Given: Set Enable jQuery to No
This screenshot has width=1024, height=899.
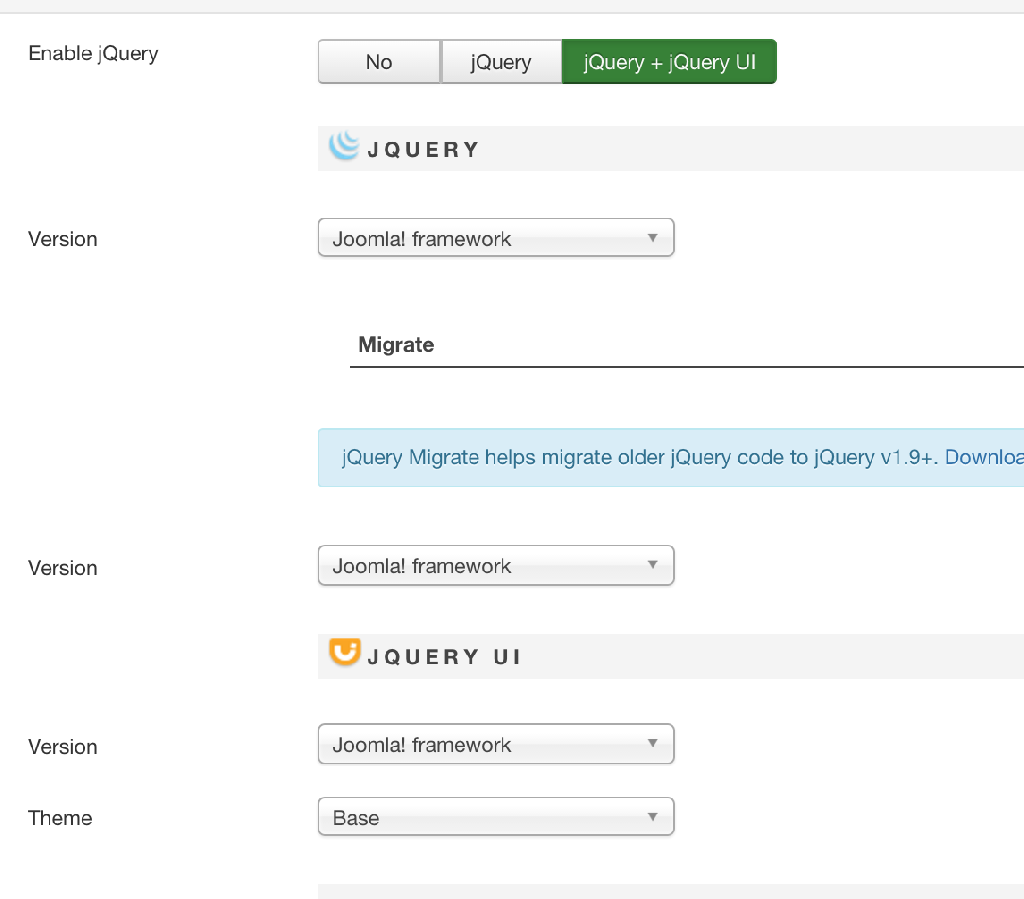Looking at the screenshot, I should point(379,62).
